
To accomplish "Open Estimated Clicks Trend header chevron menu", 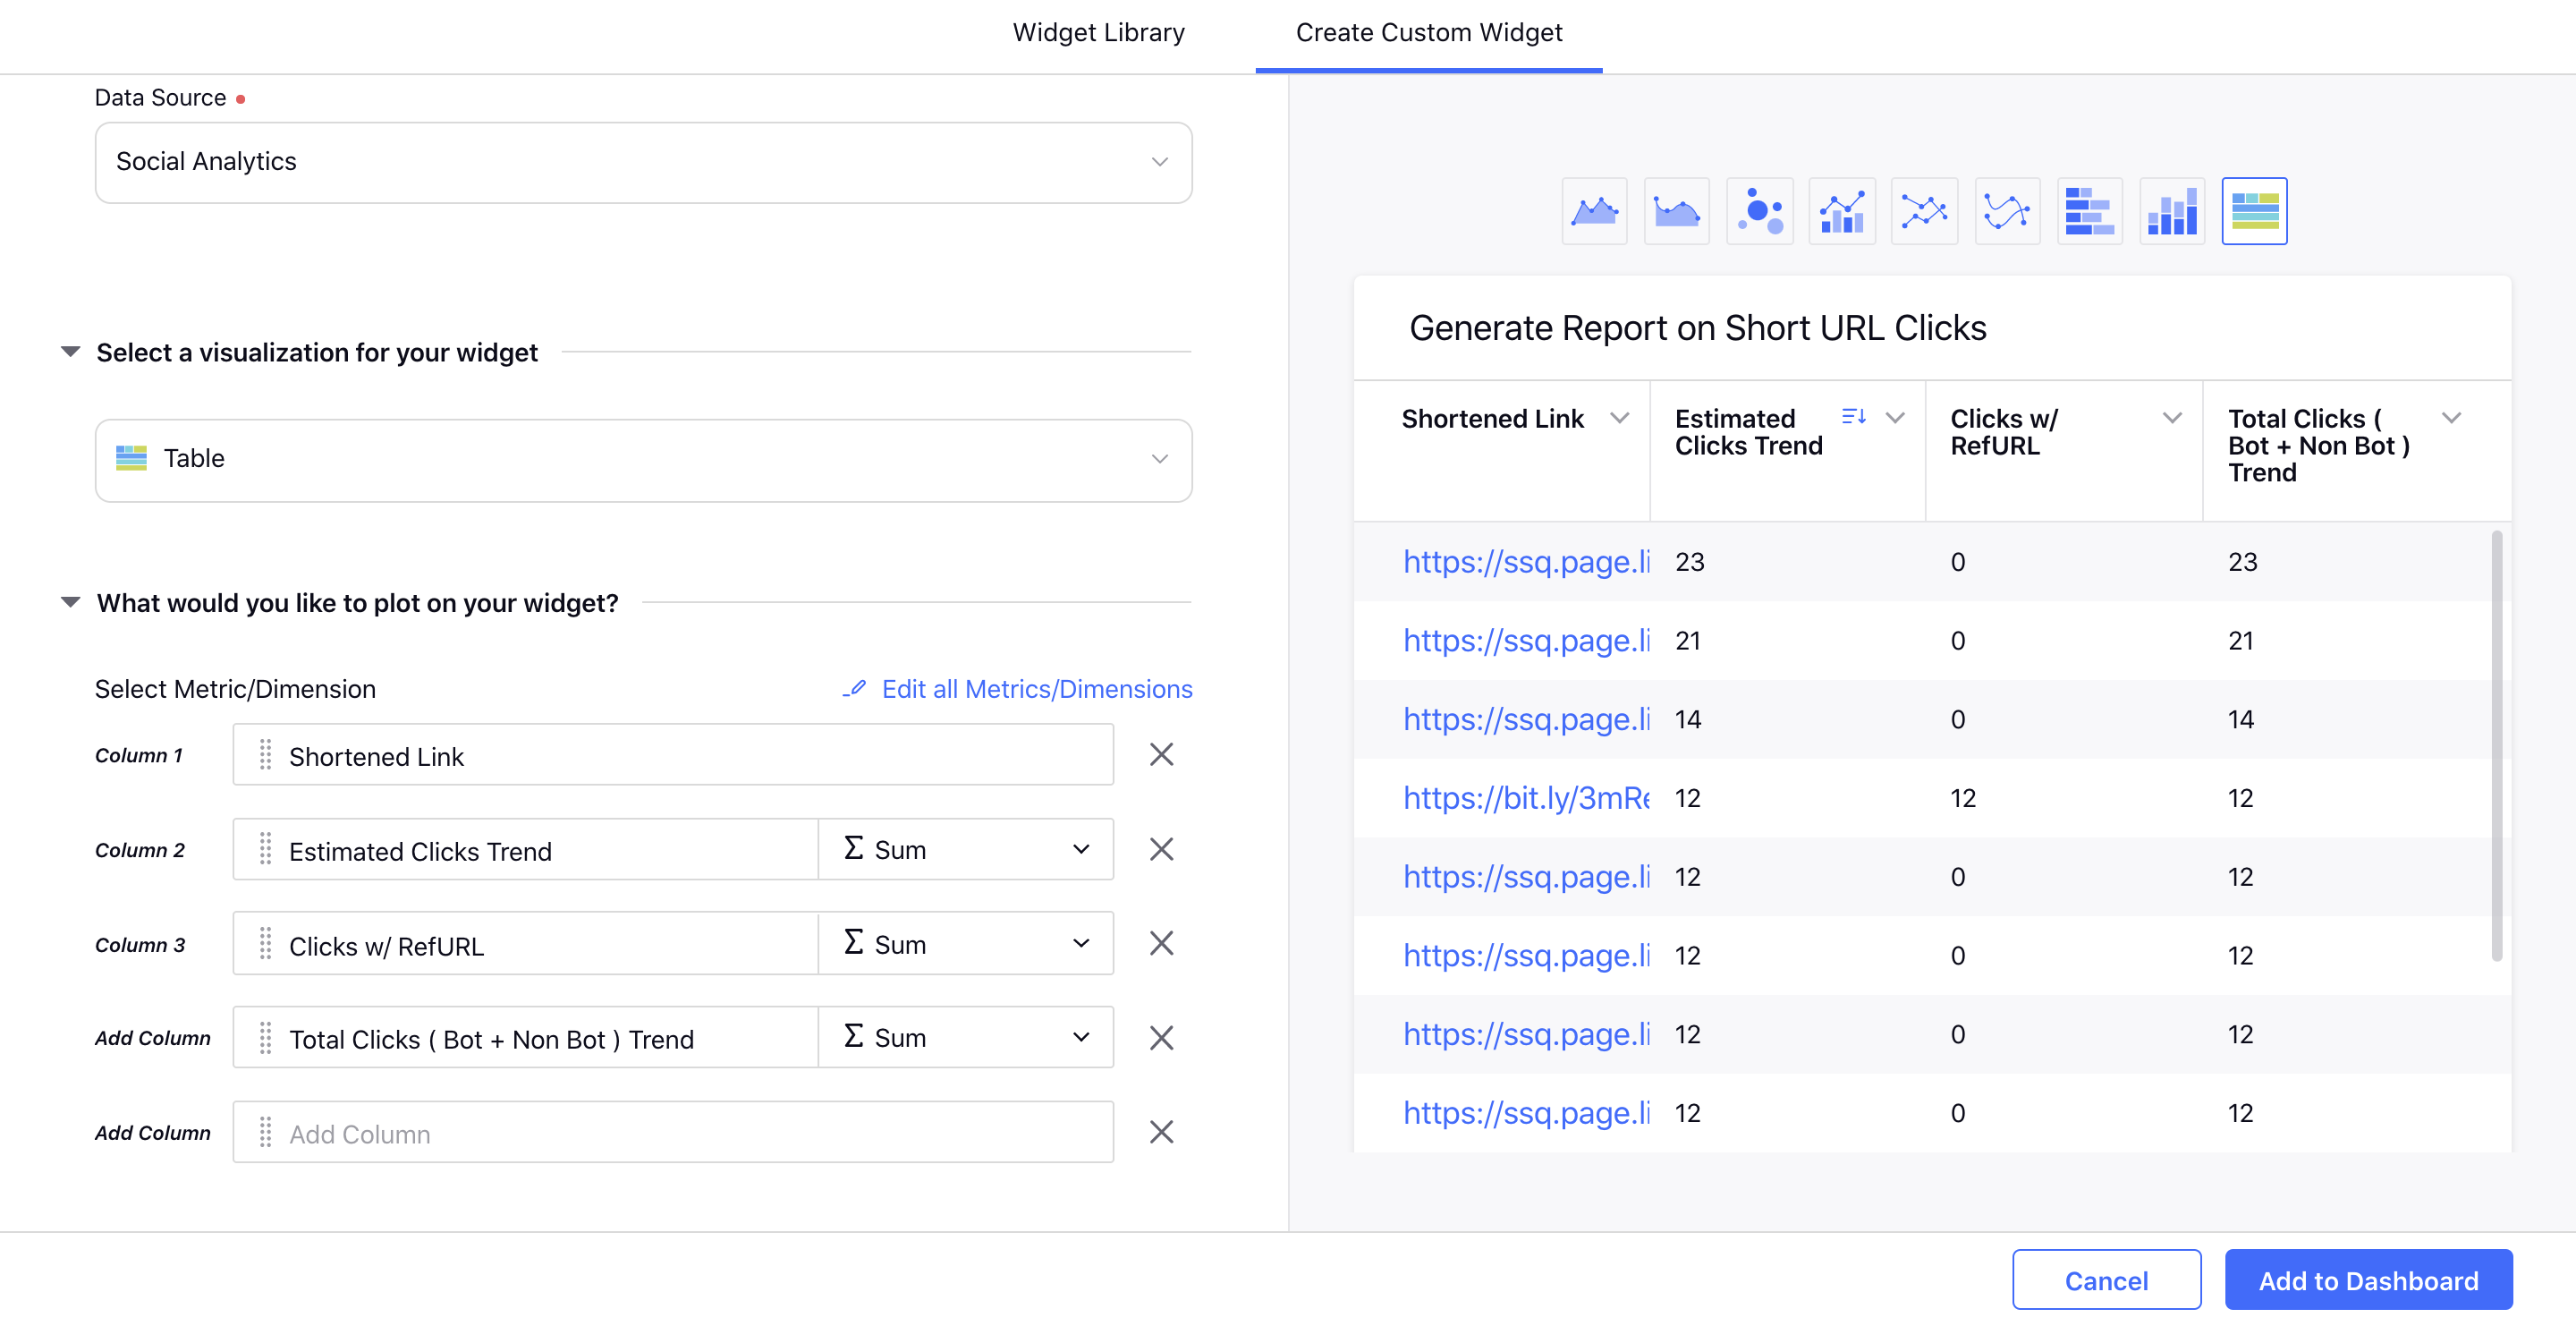I will coord(1895,418).
